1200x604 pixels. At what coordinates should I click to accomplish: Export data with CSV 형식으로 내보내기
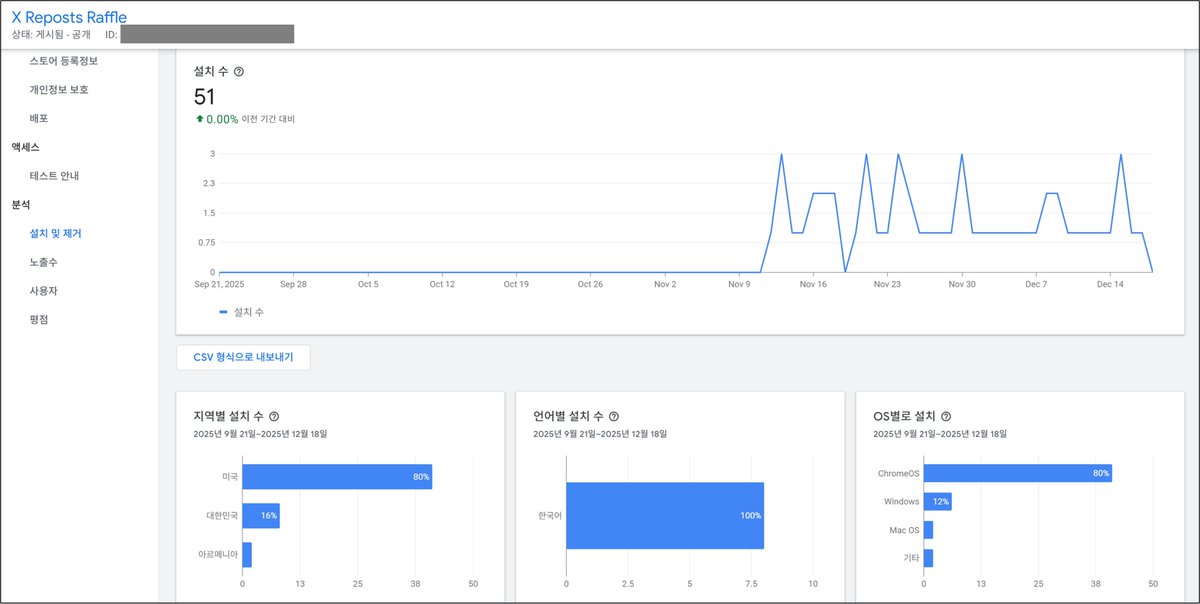click(x=243, y=357)
